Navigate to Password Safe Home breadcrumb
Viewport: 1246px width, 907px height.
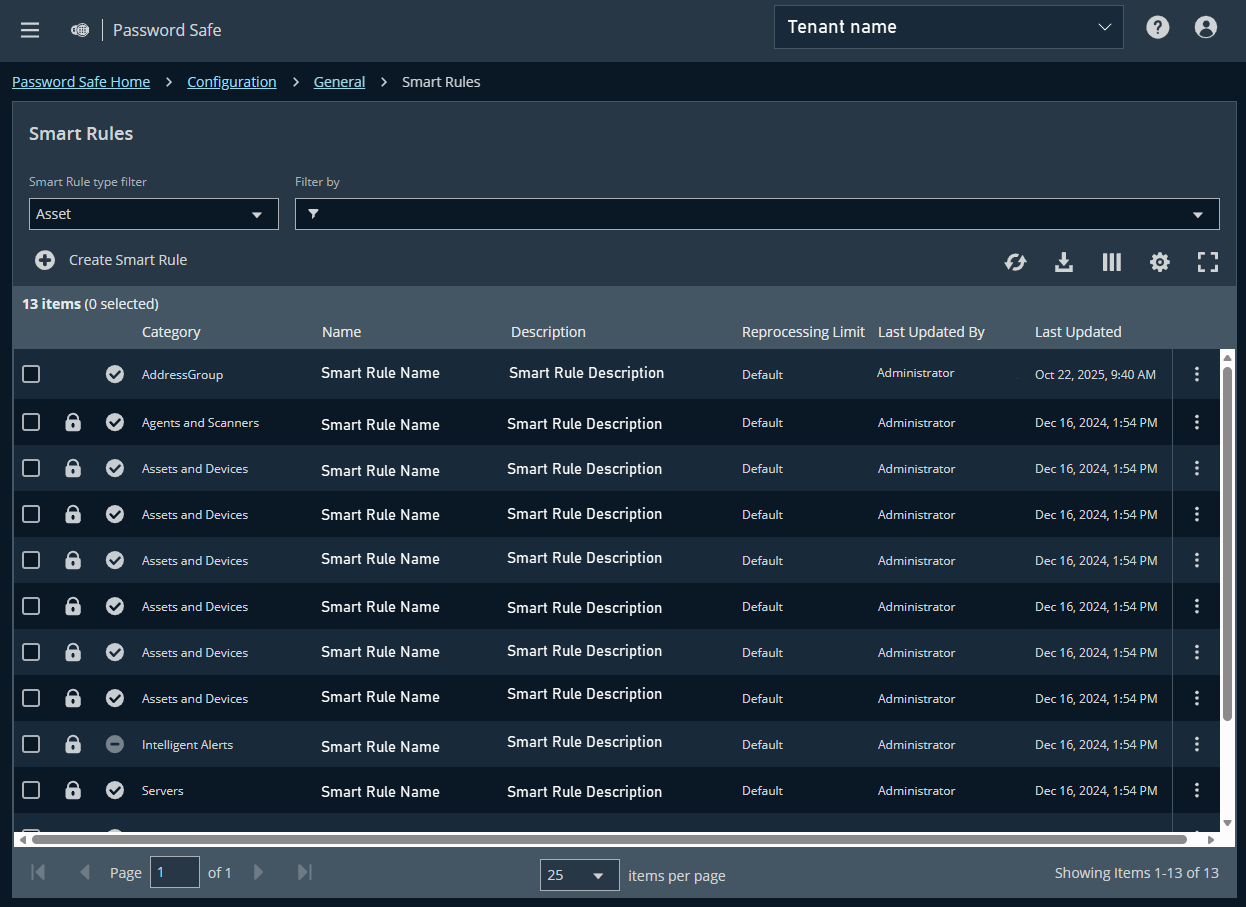click(81, 82)
